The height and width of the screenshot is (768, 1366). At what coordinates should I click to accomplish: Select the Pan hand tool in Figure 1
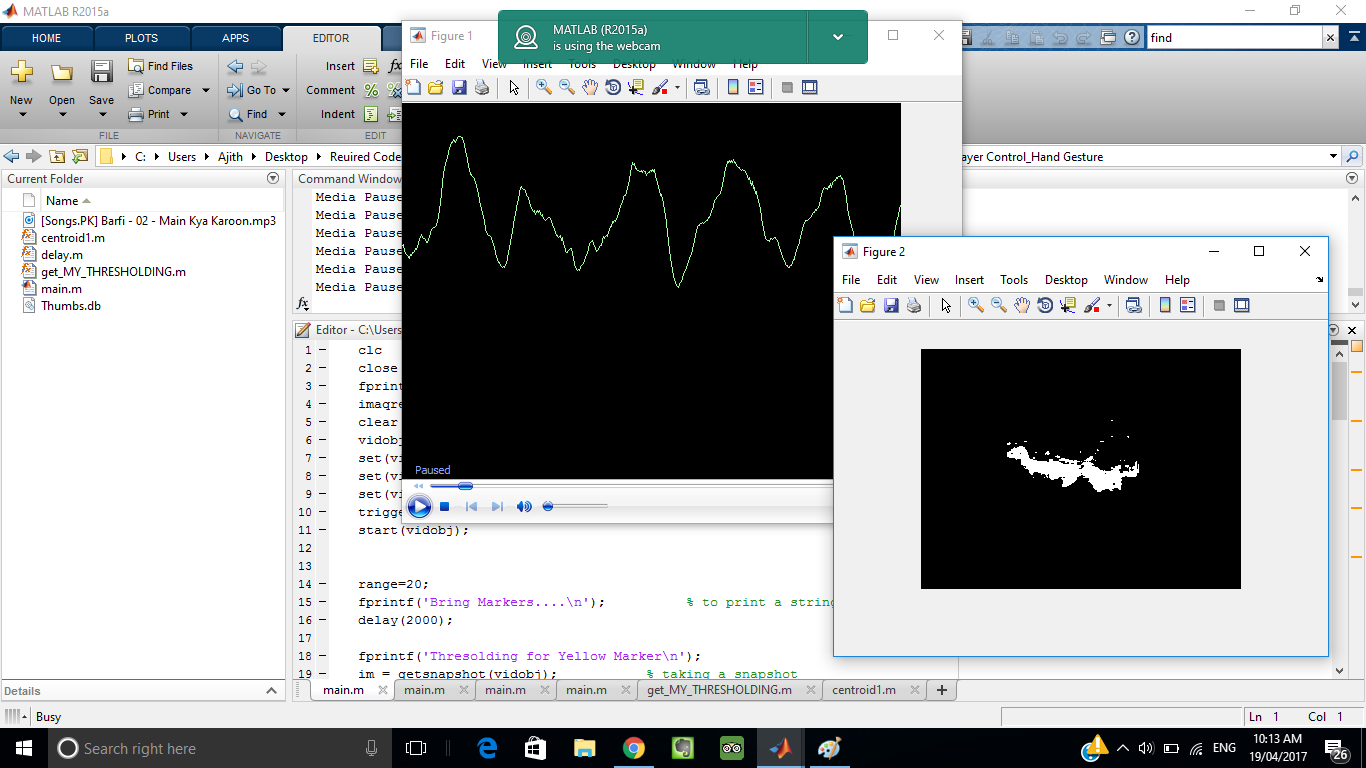coord(590,88)
